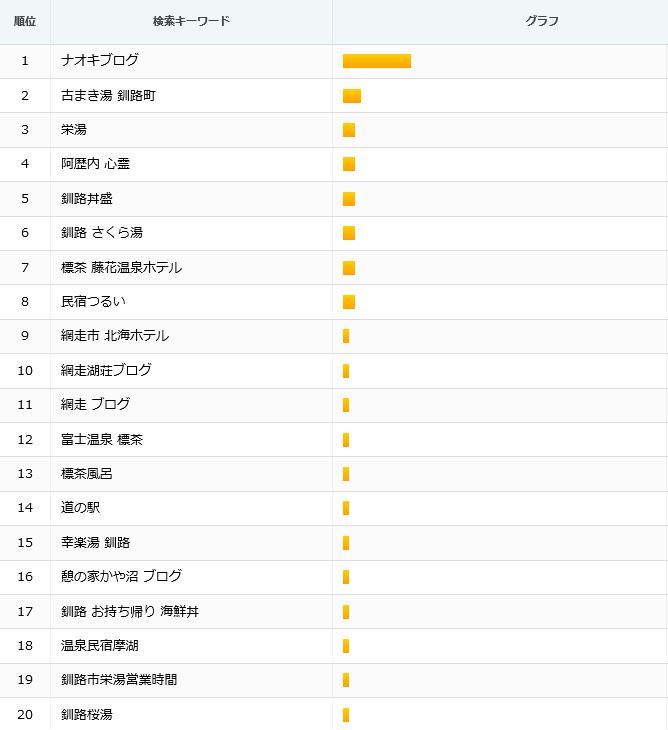Select keyword 釧路市栄湯営業時間
This screenshot has height=730, width=668.
coord(119,680)
